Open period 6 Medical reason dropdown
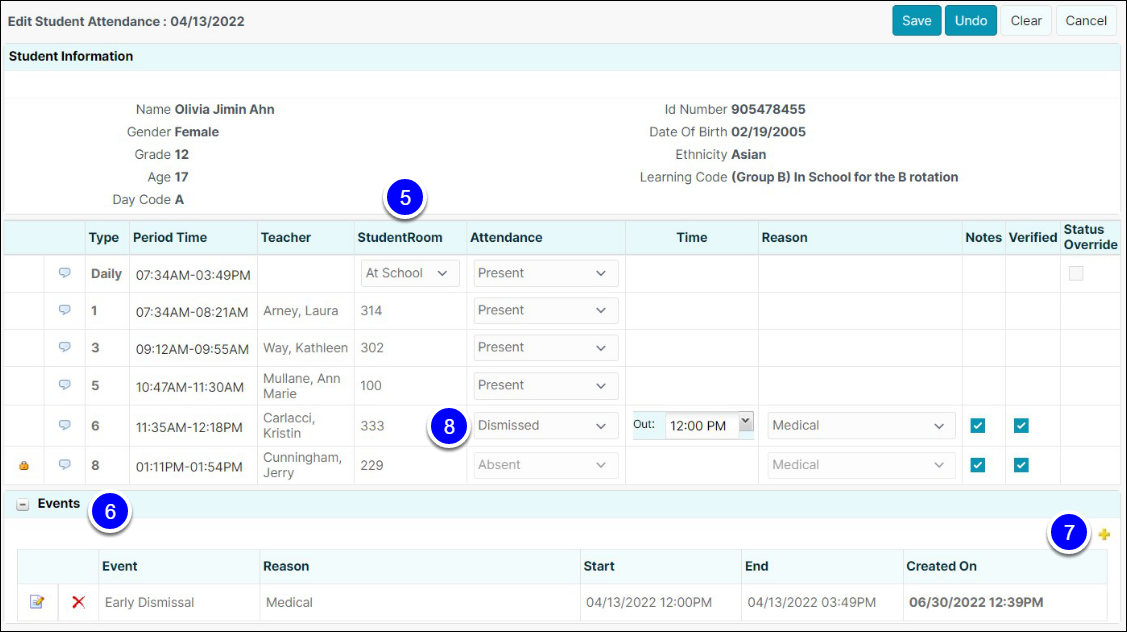The height and width of the screenshot is (632, 1127). [x=861, y=426]
